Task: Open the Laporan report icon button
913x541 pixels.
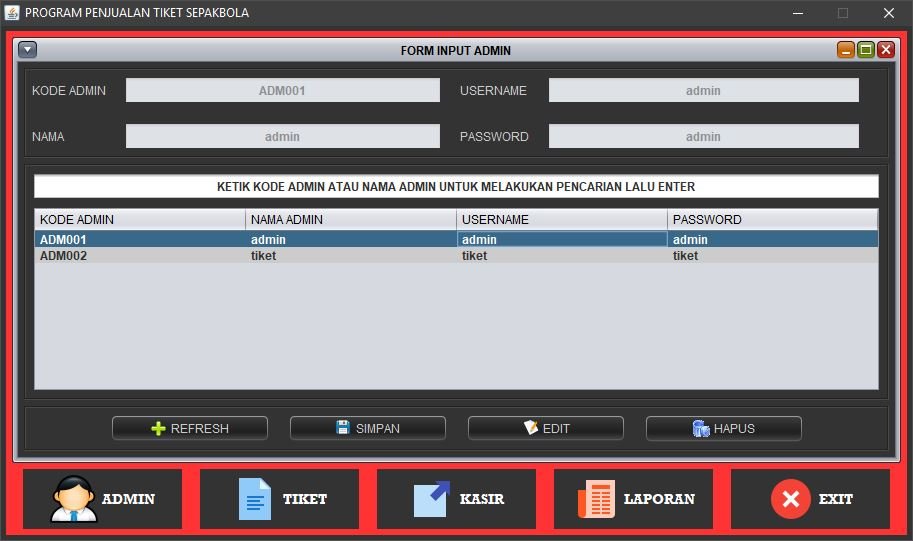Action: pyautogui.click(x=633, y=499)
